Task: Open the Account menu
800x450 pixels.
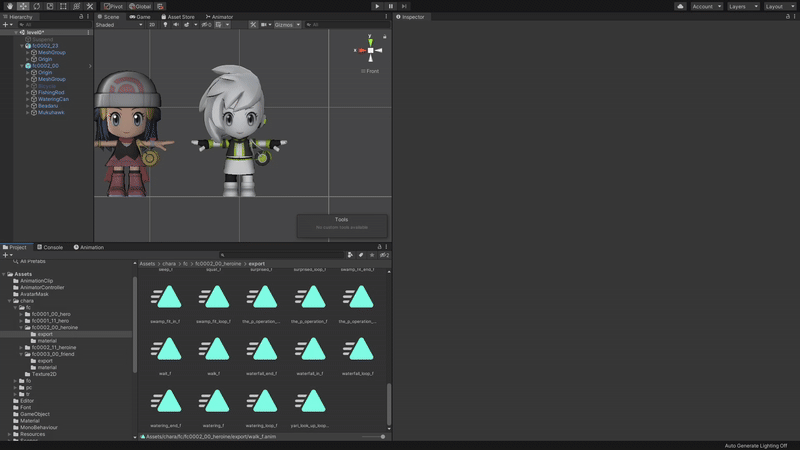Action: (706, 6)
